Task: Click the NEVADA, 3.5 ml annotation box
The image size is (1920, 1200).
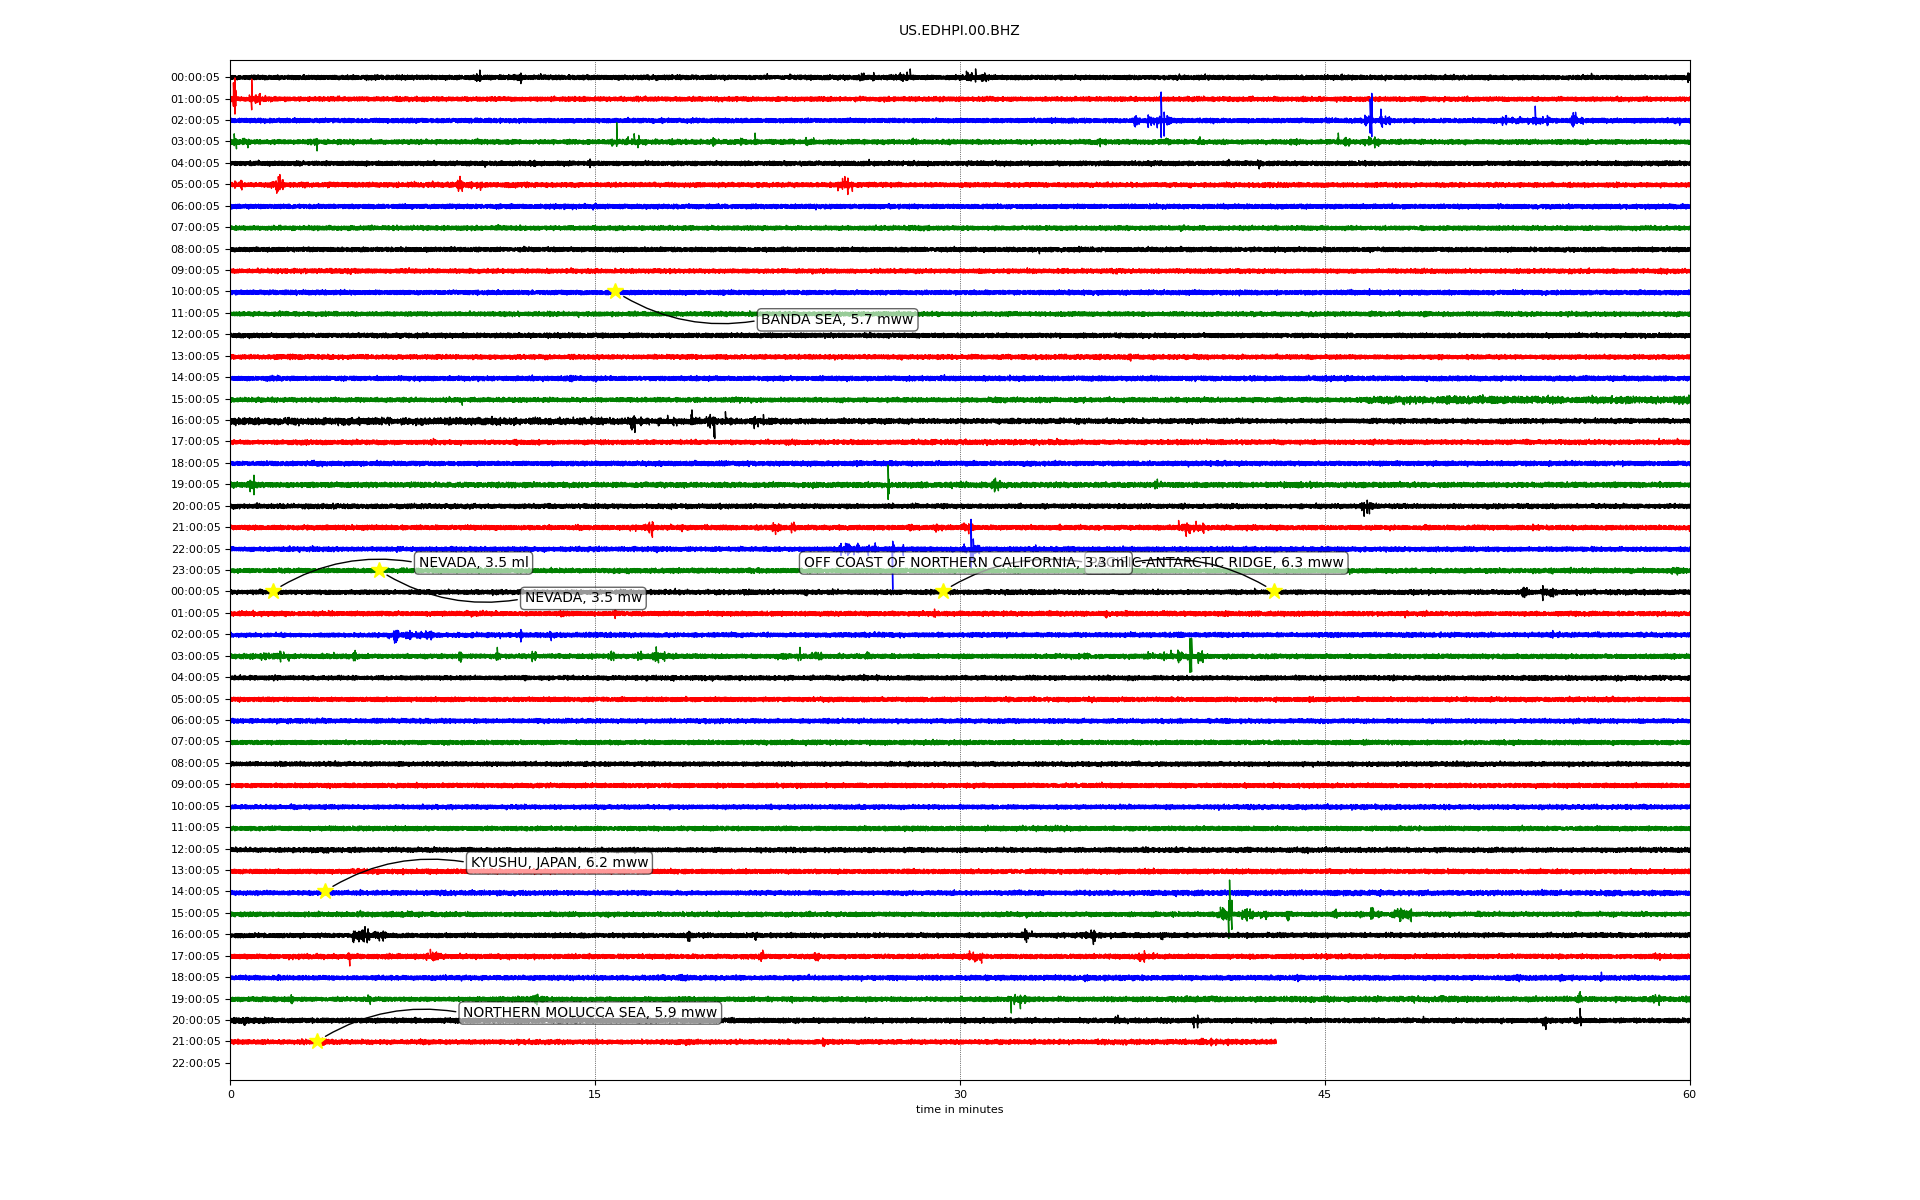Action: pyautogui.click(x=473, y=563)
